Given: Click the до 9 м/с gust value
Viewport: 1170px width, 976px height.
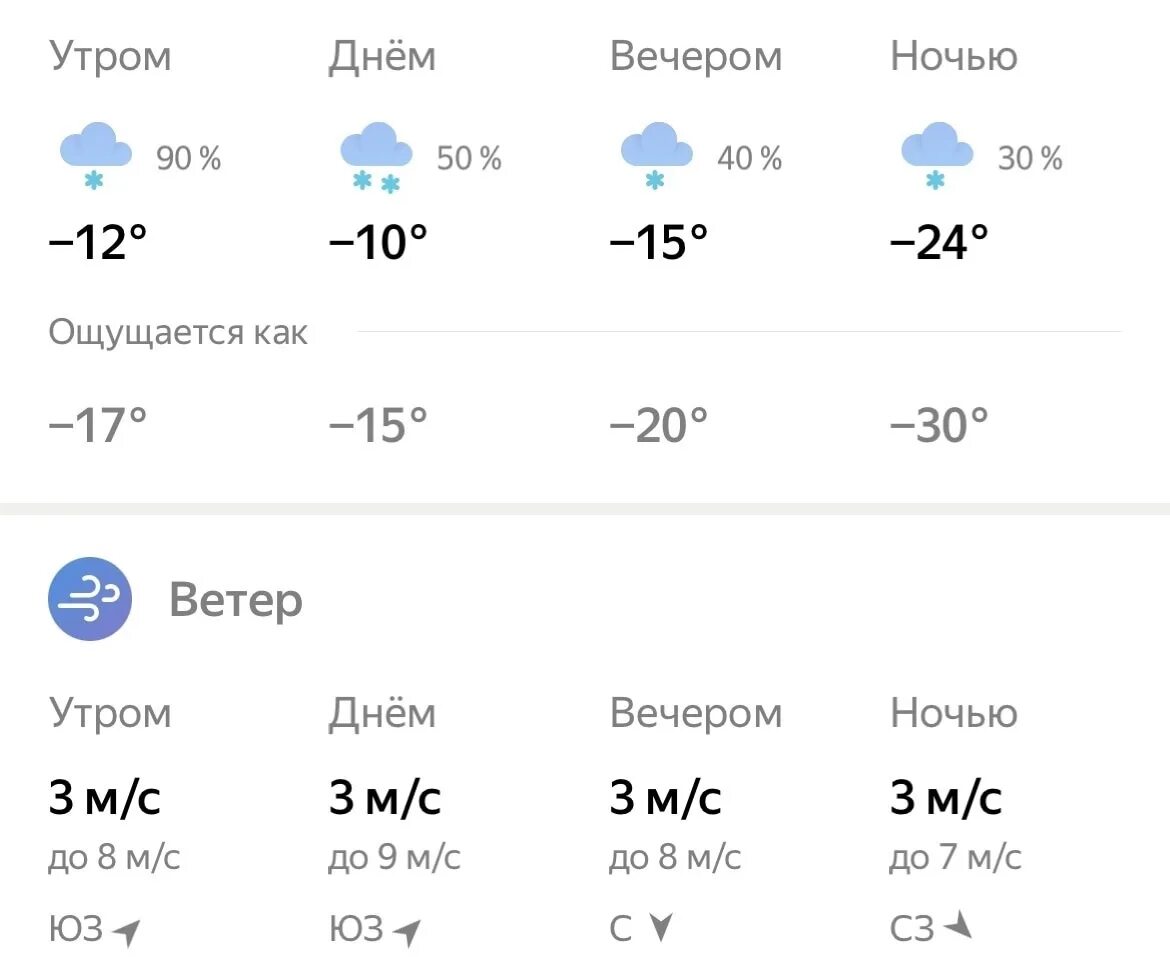Looking at the screenshot, I should (x=395, y=857).
